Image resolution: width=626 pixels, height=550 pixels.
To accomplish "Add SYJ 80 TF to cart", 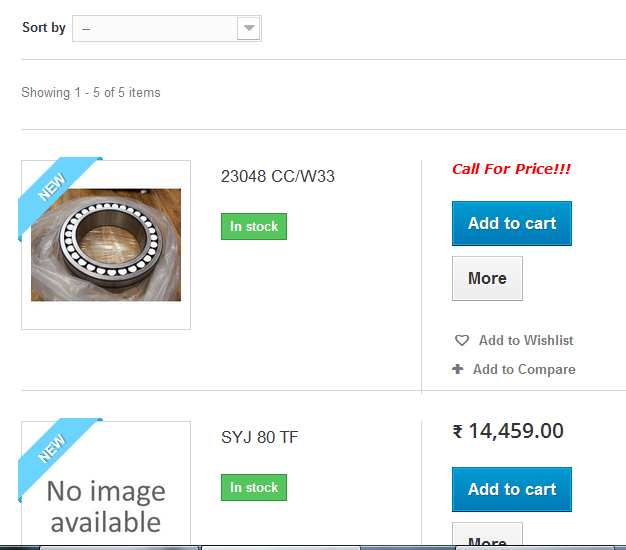I will click(512, 489).
